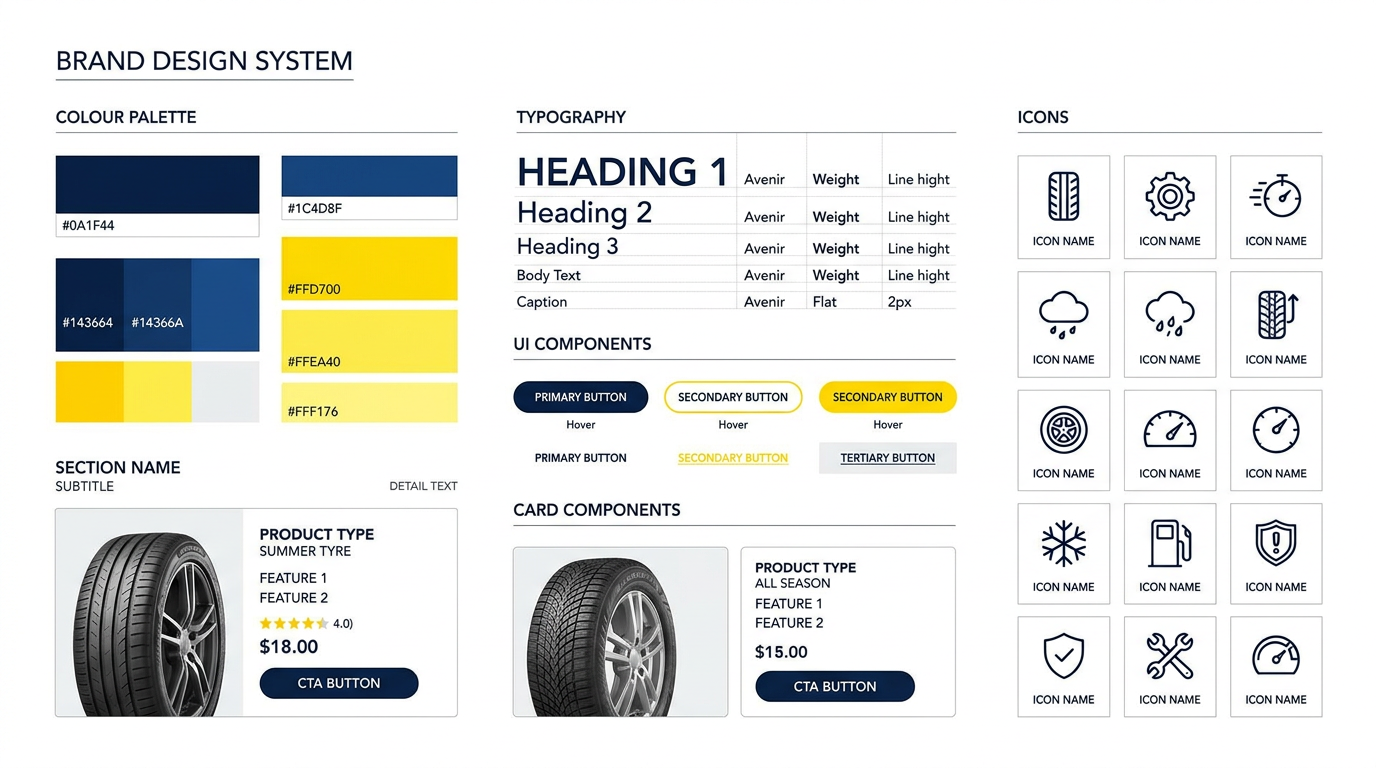Screen dimensions: 1376x768
Task: Click the five-star rating on the Summer Tyre card
Action: (x=294, y=624)
